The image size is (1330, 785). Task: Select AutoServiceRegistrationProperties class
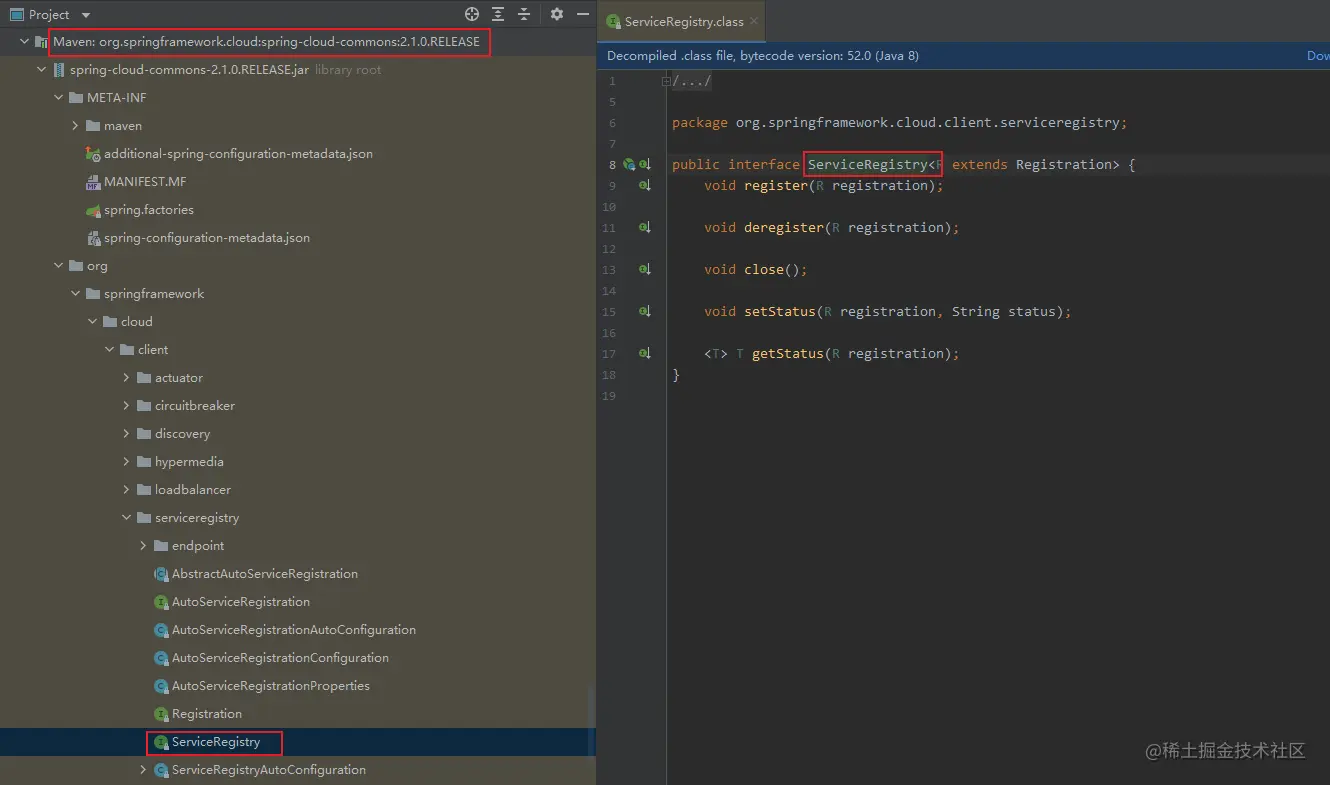271,686
